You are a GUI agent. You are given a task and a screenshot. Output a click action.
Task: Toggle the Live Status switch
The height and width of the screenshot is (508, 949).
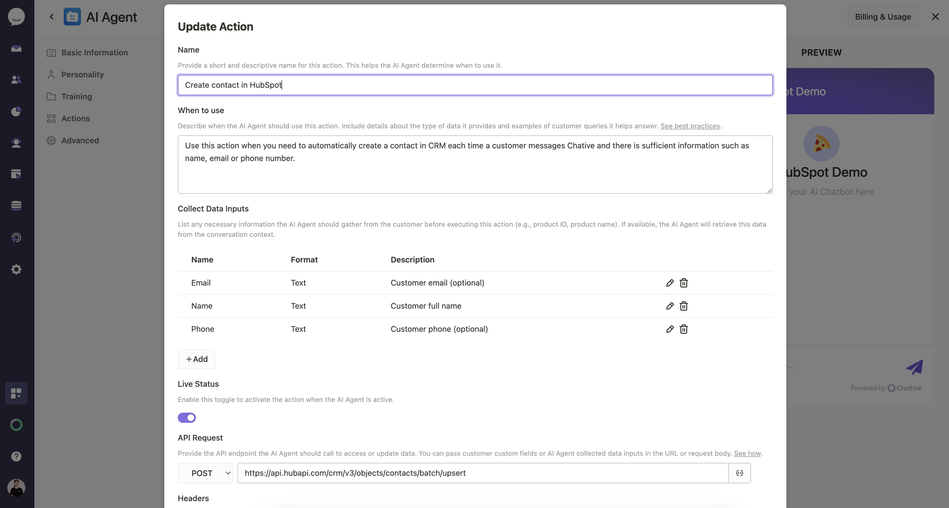click(x=186, y=418)
